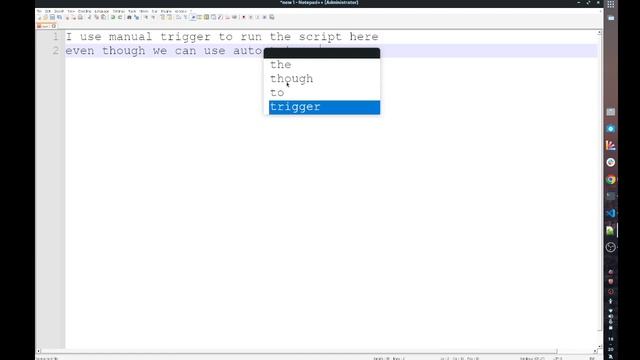Open the Search menu
Image resolution: width=640 pixels, height=360 pixels.
[59, 11]
